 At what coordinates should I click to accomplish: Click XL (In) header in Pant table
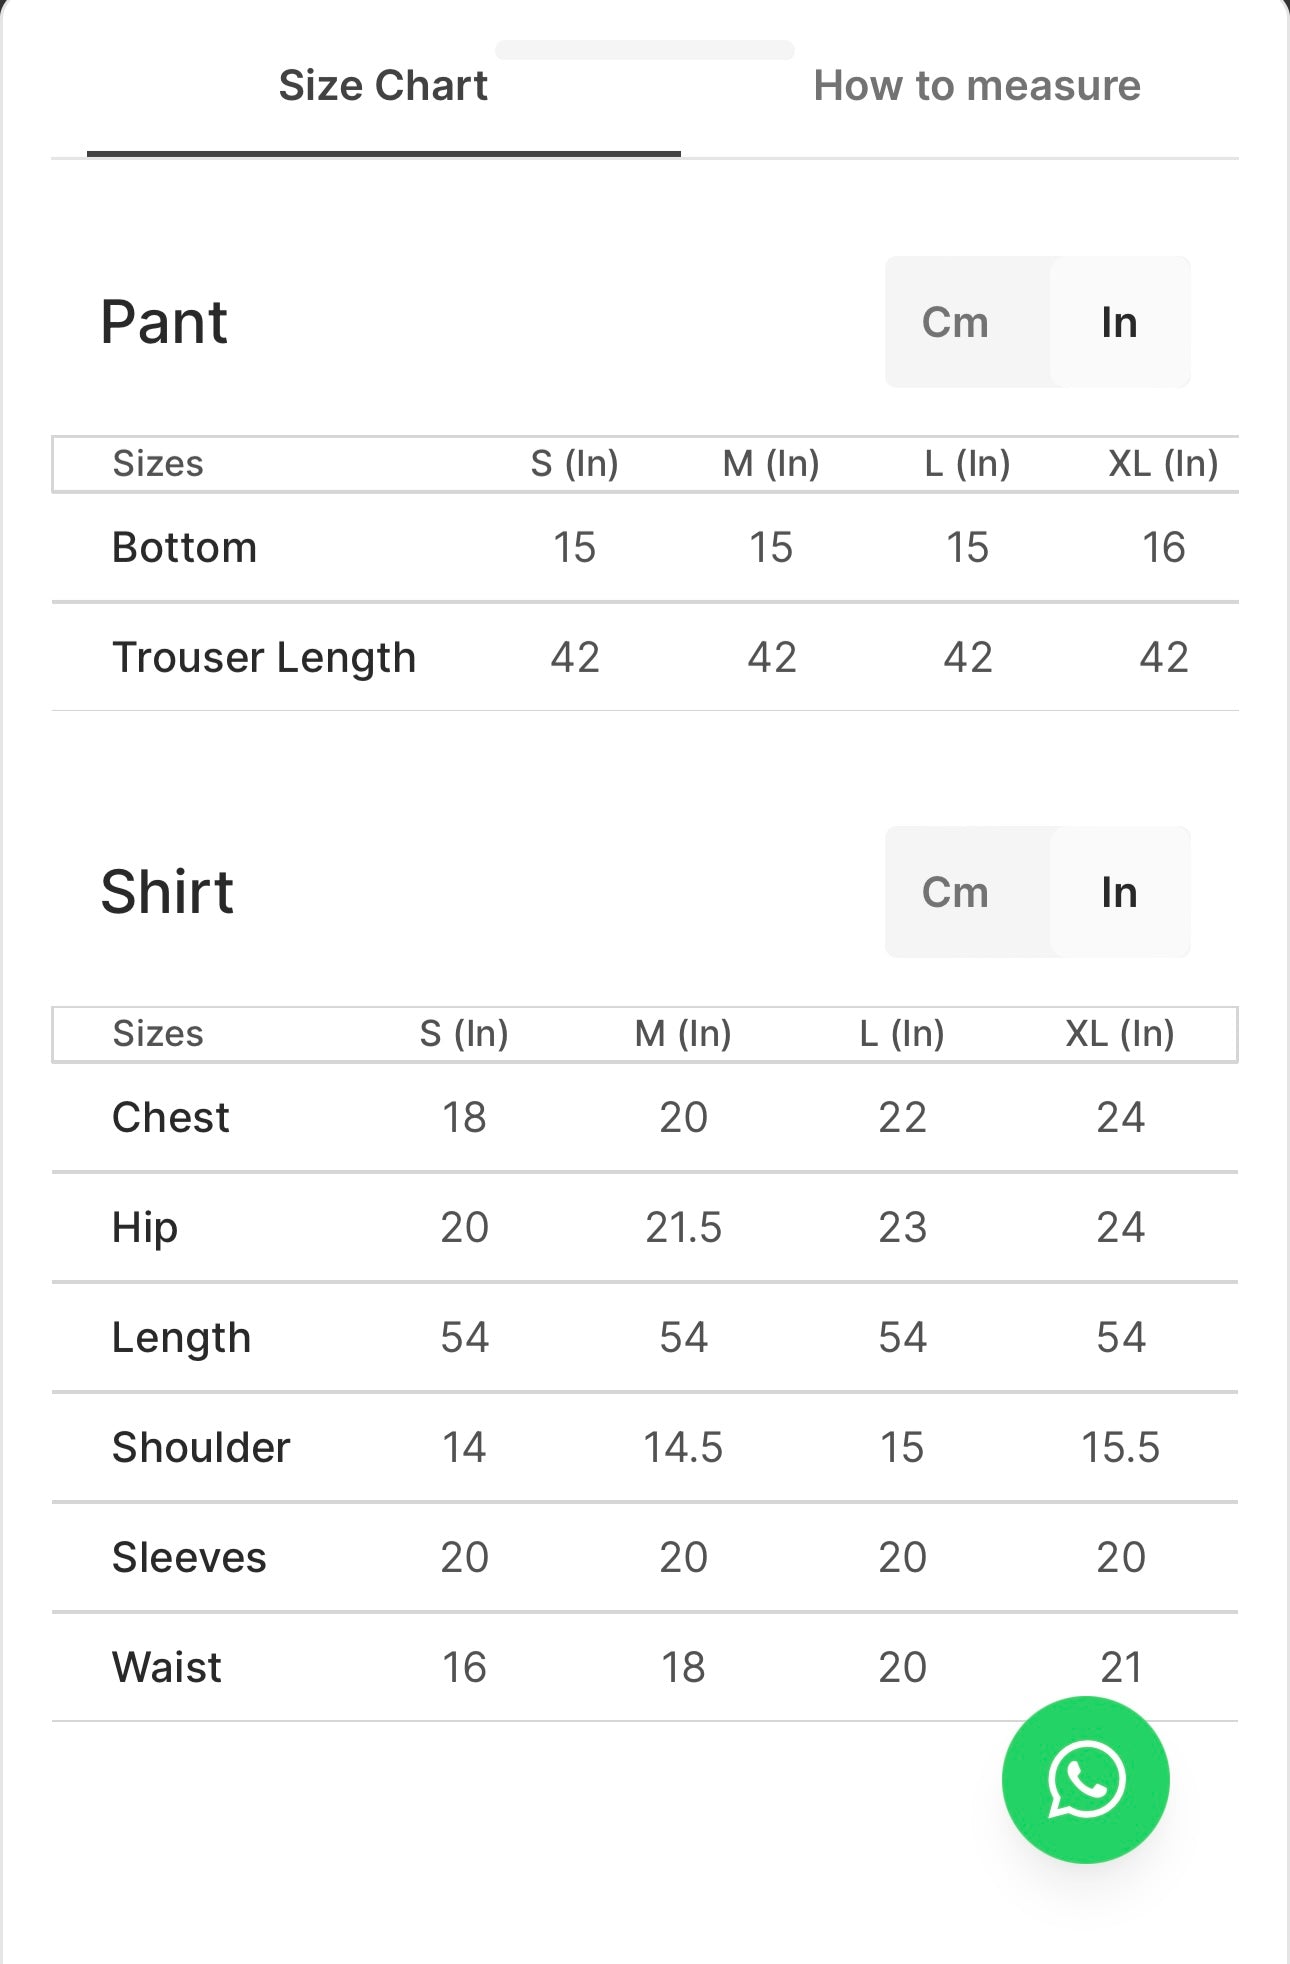(x=1162, y=463)
